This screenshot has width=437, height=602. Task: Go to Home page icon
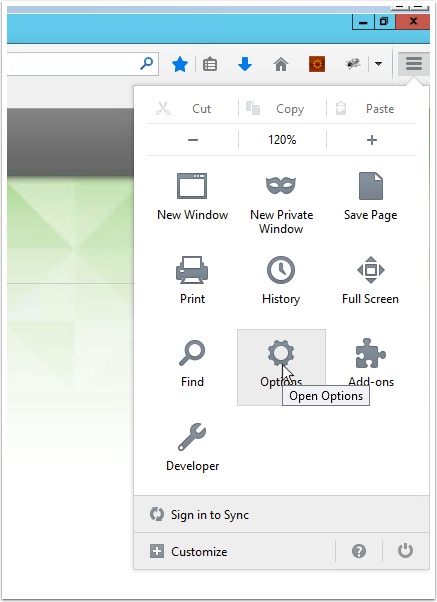[x=281, y=64]
